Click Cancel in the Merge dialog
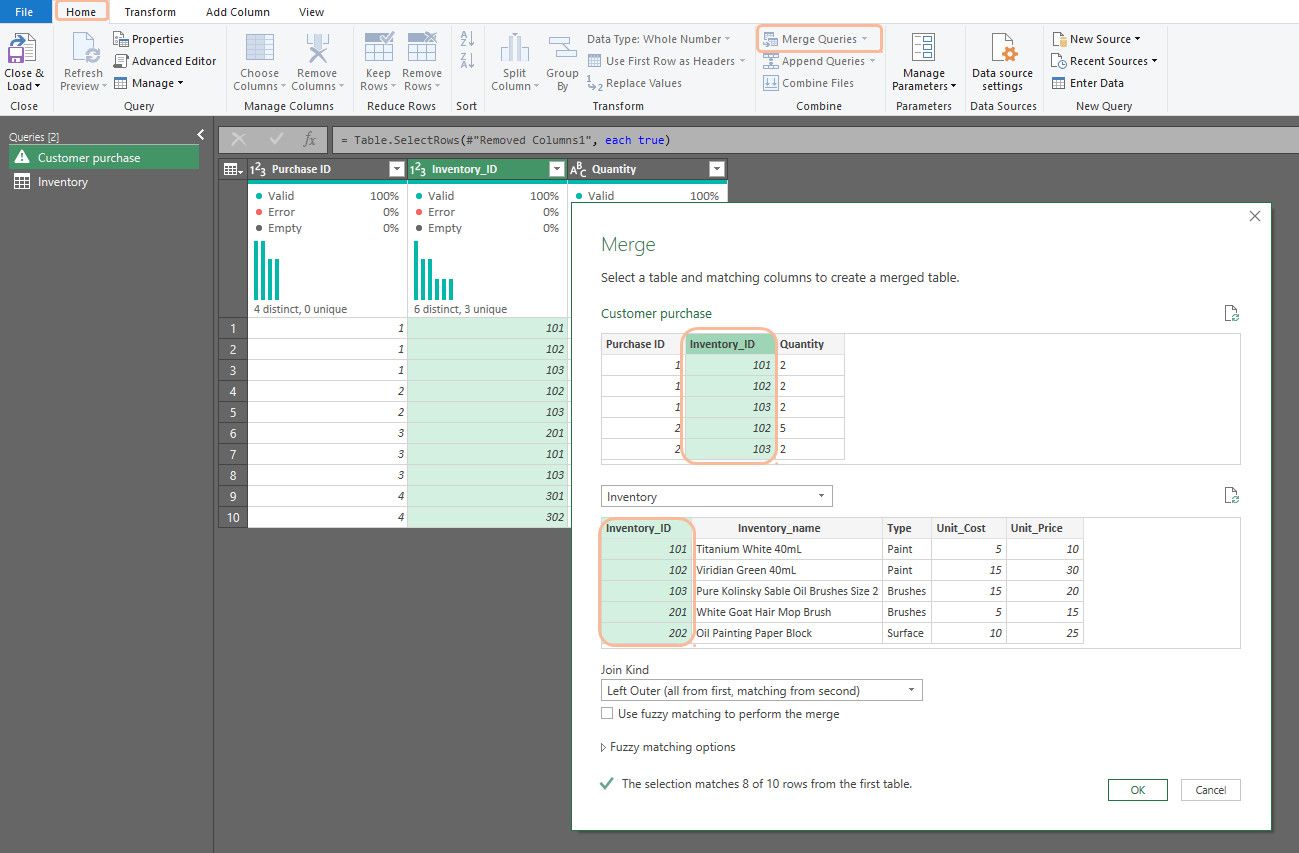 1211,790
